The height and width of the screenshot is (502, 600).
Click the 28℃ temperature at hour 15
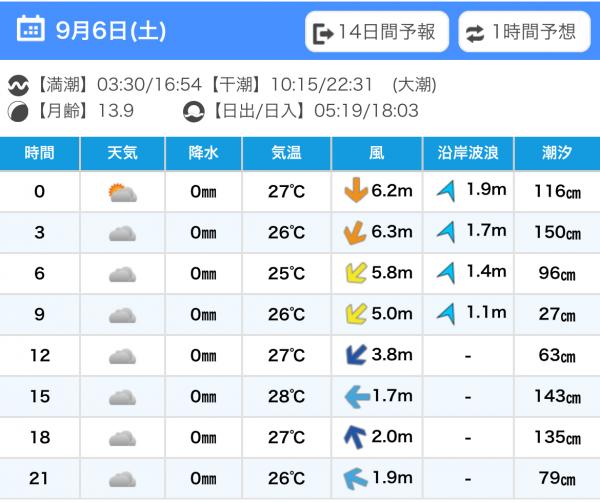tap(286, 397)
